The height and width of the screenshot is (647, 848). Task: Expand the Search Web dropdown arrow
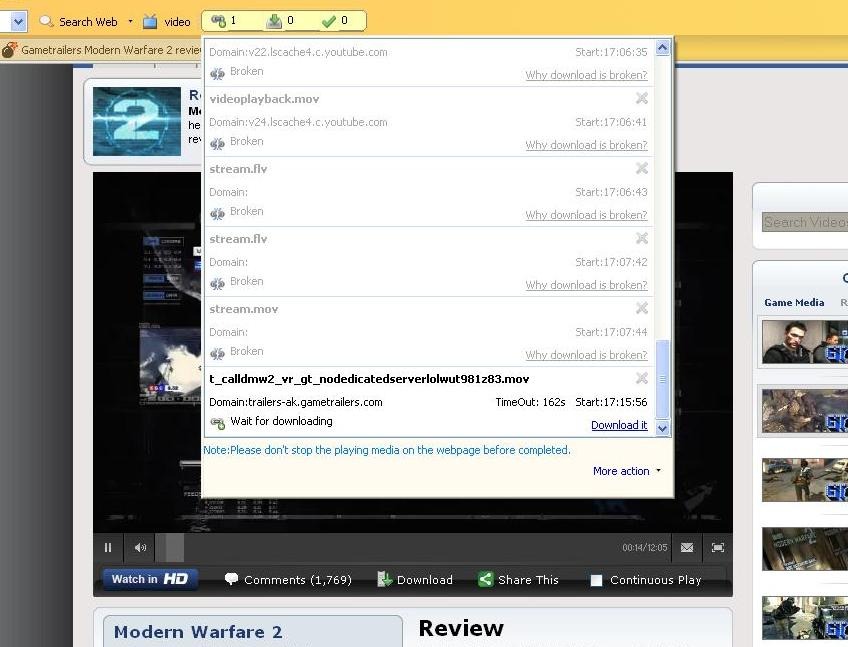(x=130, y=22)
